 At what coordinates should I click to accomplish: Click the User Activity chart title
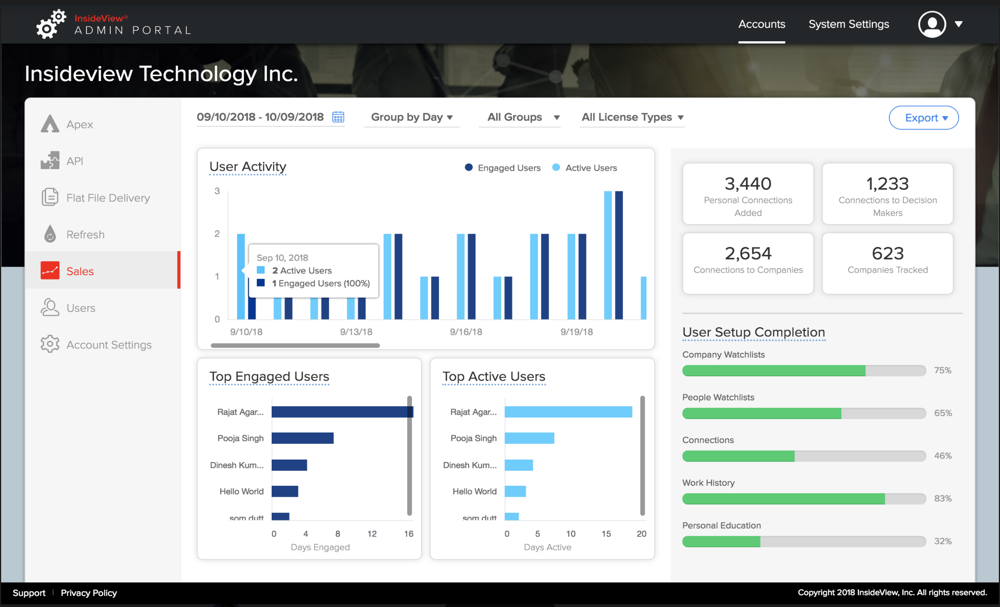[x=247, y=166]
